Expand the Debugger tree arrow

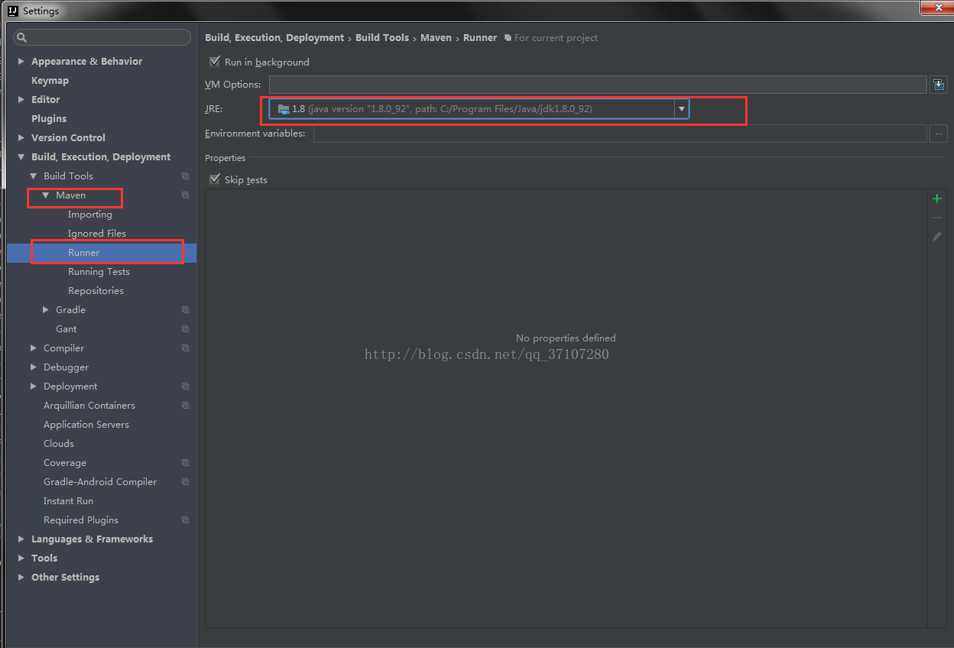pyautogui.click(x=33, y=367)
